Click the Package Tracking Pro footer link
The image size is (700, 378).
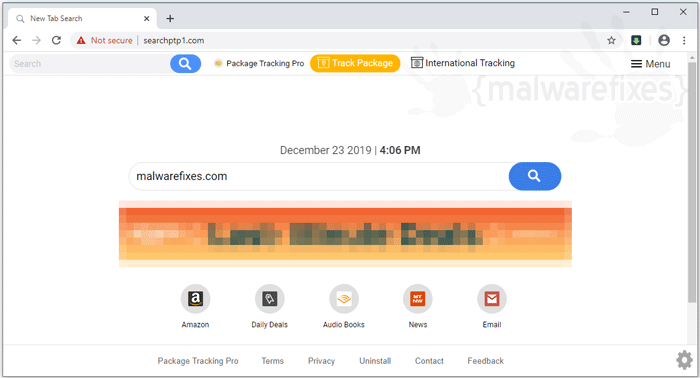point(198,361)
